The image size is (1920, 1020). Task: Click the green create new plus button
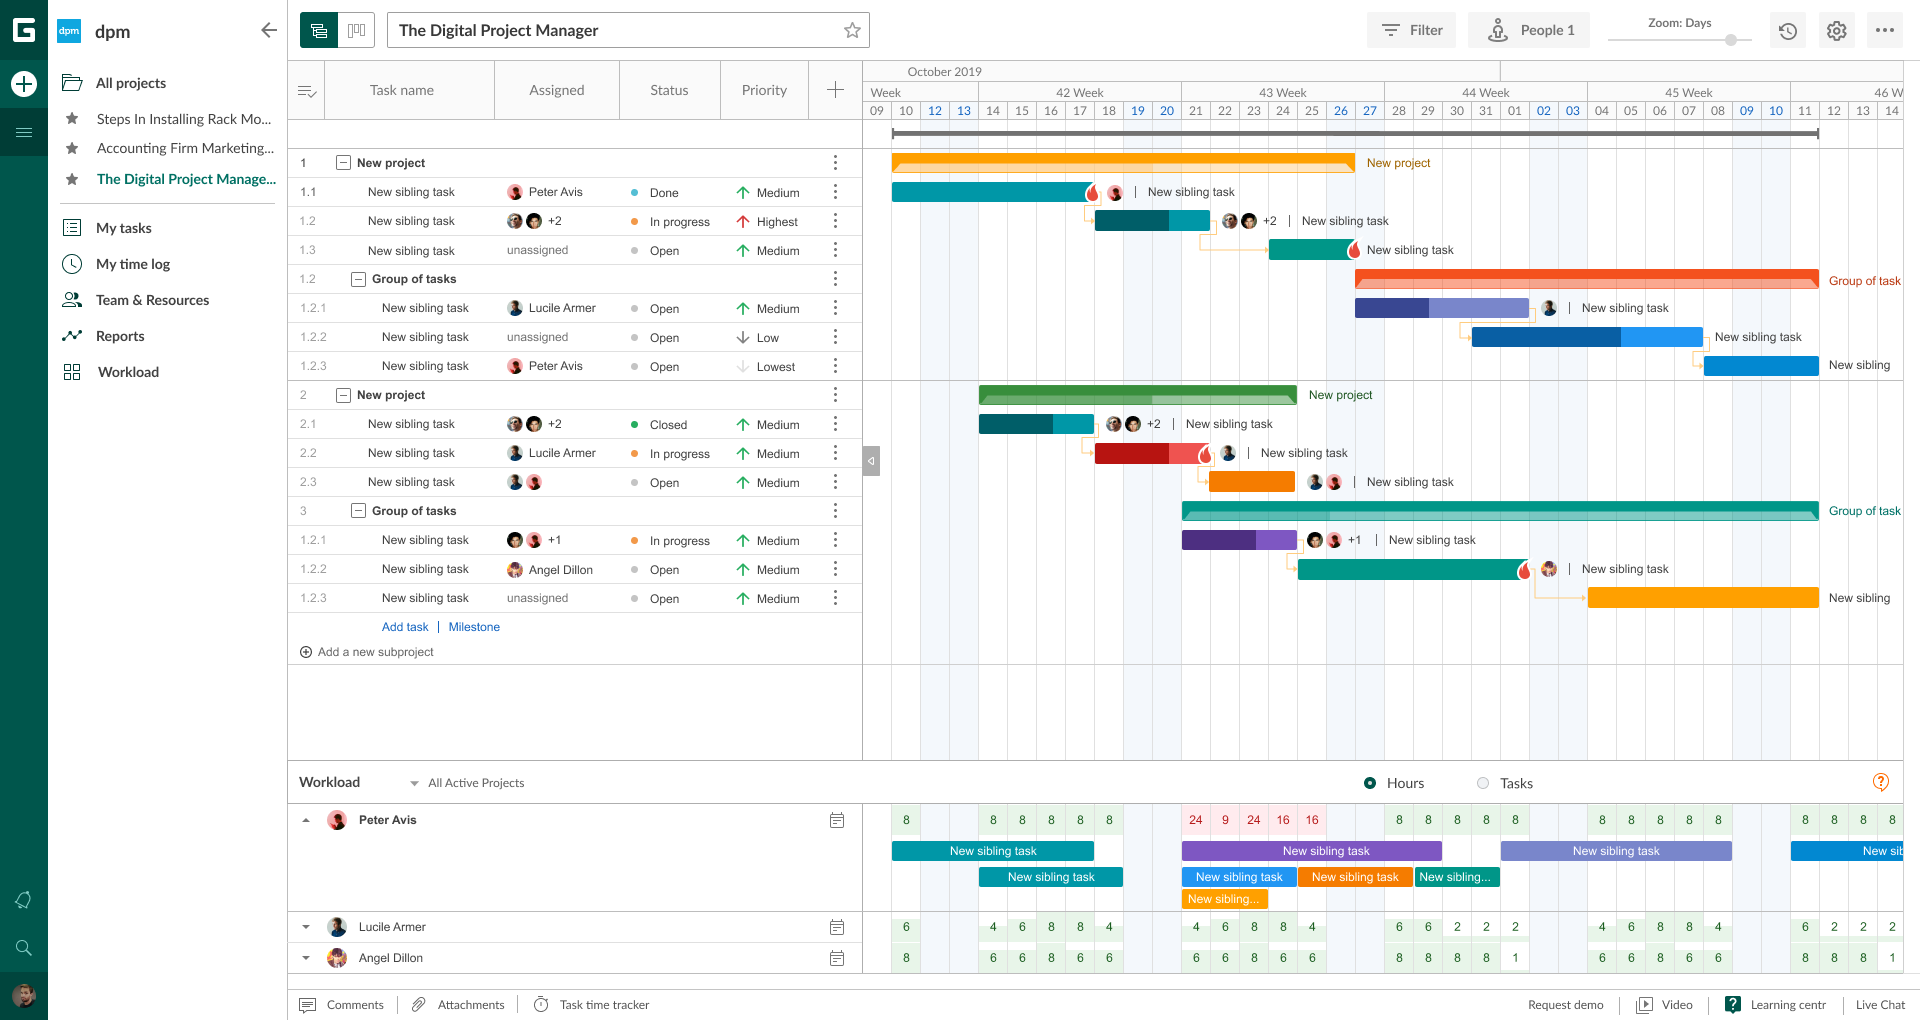coord(24,84)
